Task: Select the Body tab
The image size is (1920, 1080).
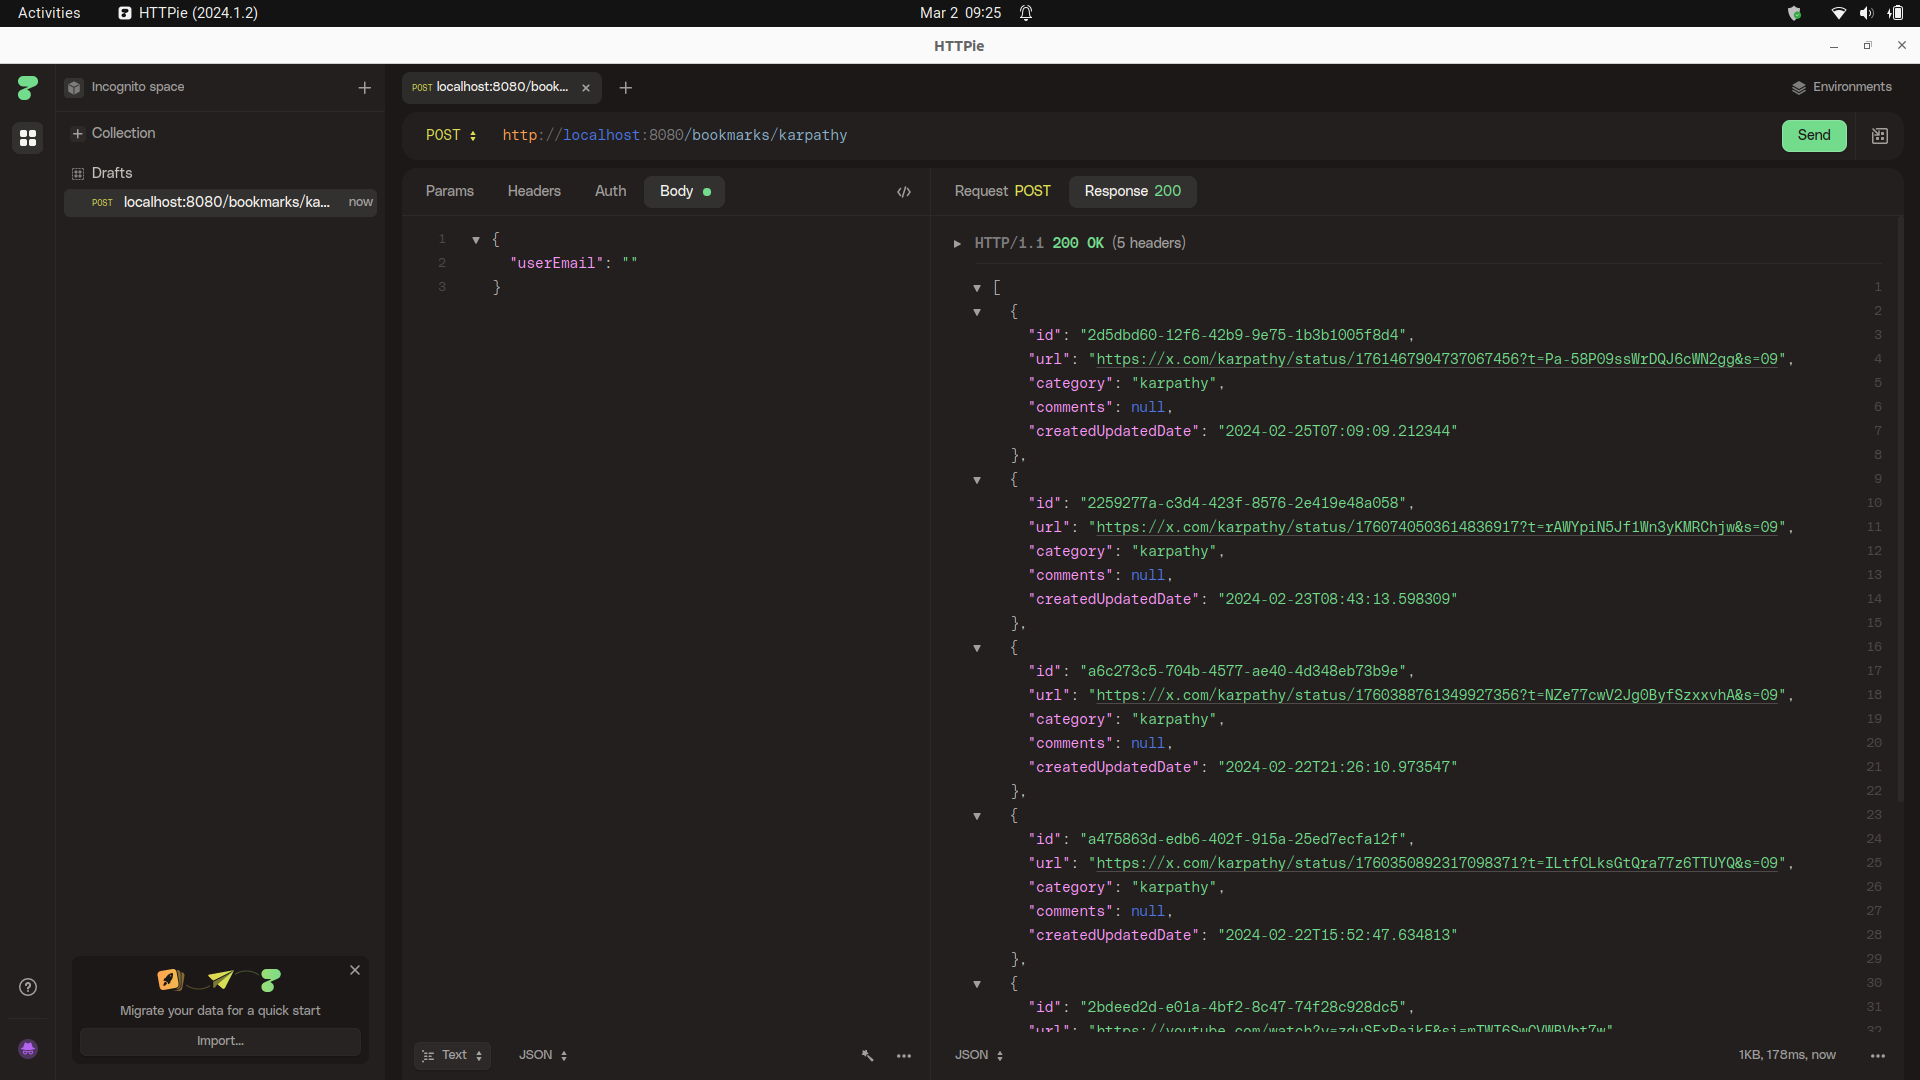Action: point(685,191)
